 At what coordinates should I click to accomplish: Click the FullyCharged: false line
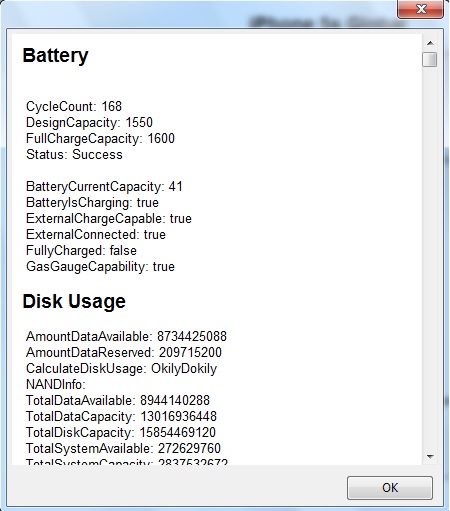(x=81, y=250)
